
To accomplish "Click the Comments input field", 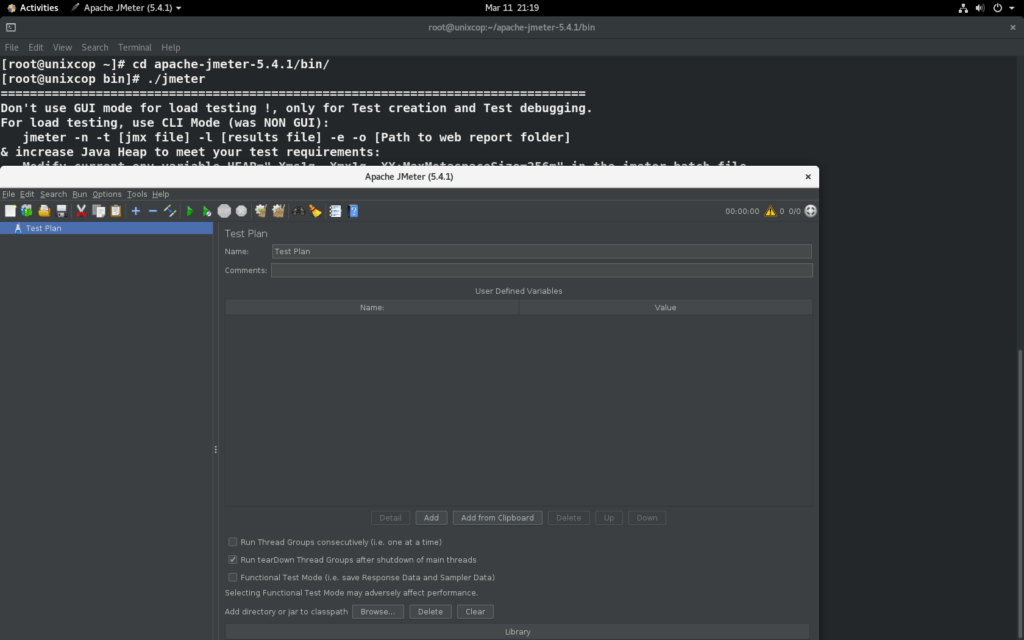I will tap(541, 270).
